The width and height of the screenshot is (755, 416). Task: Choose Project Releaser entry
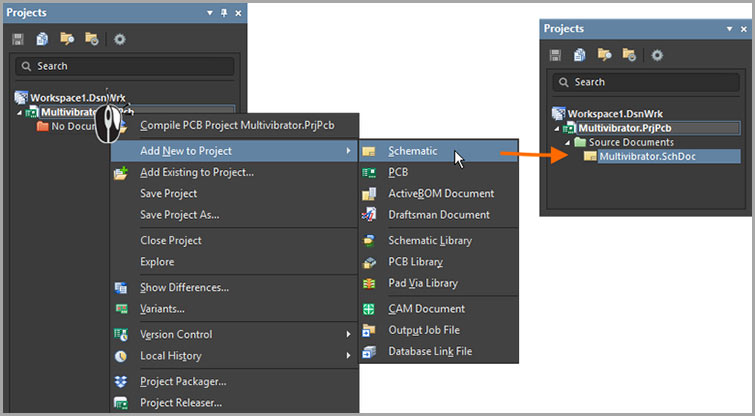235,403
